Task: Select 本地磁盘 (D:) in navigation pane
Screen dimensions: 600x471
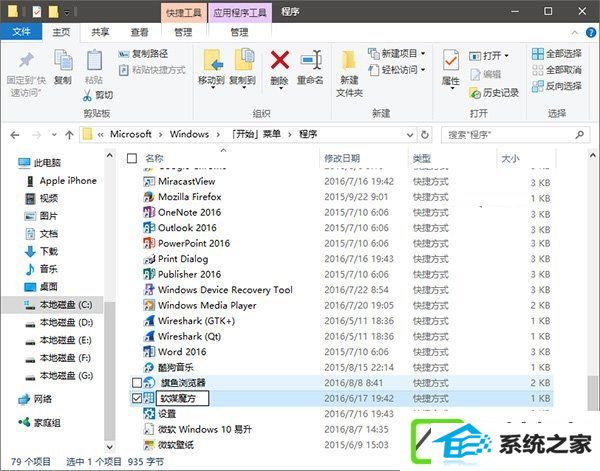Action: coord(60,323)
